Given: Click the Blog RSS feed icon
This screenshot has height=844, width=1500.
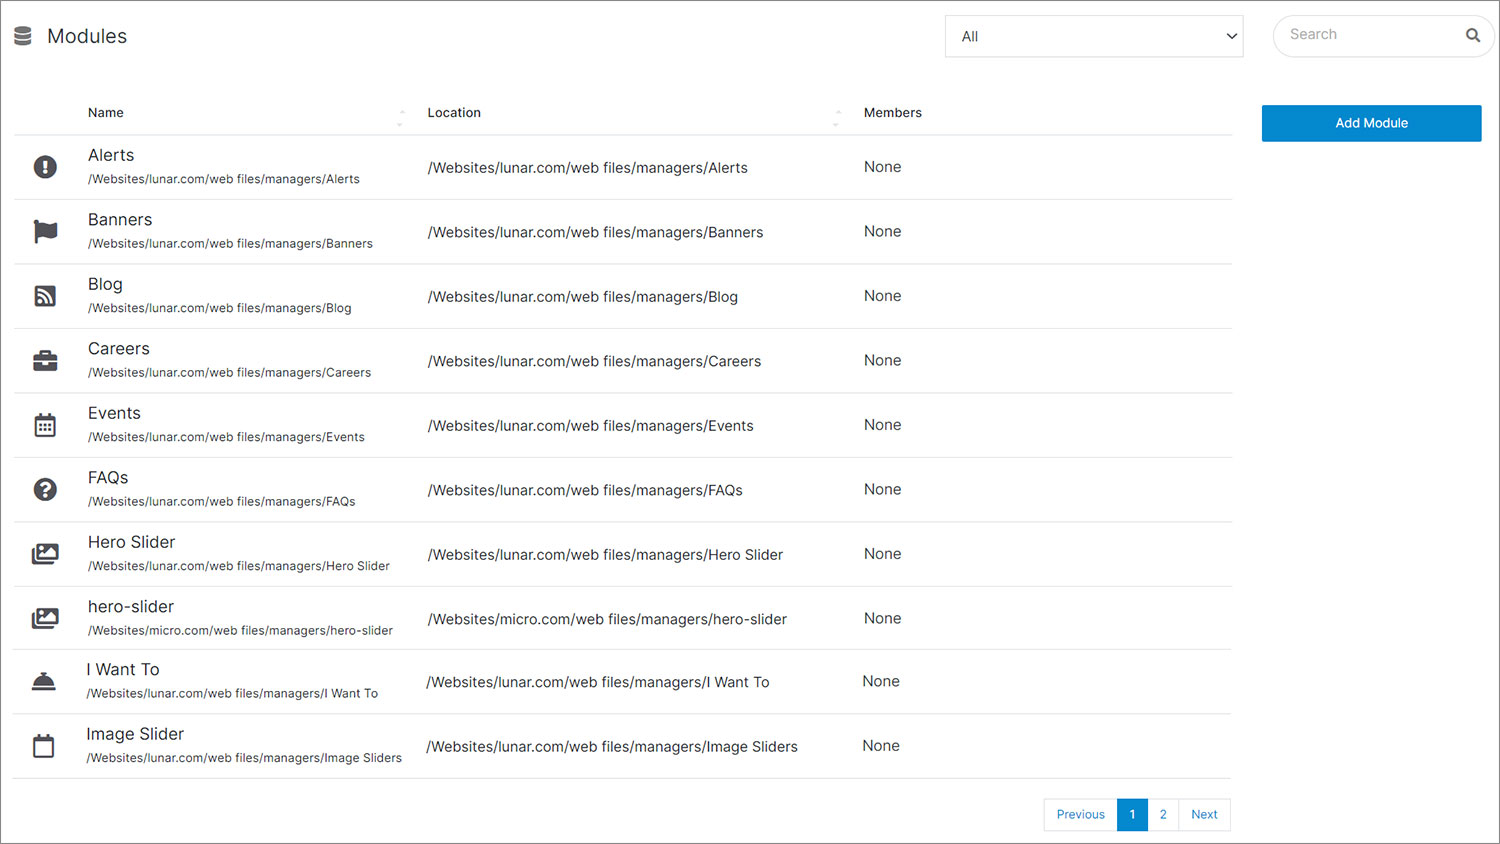Looking at the screenshot, I should tap(45, 296).
